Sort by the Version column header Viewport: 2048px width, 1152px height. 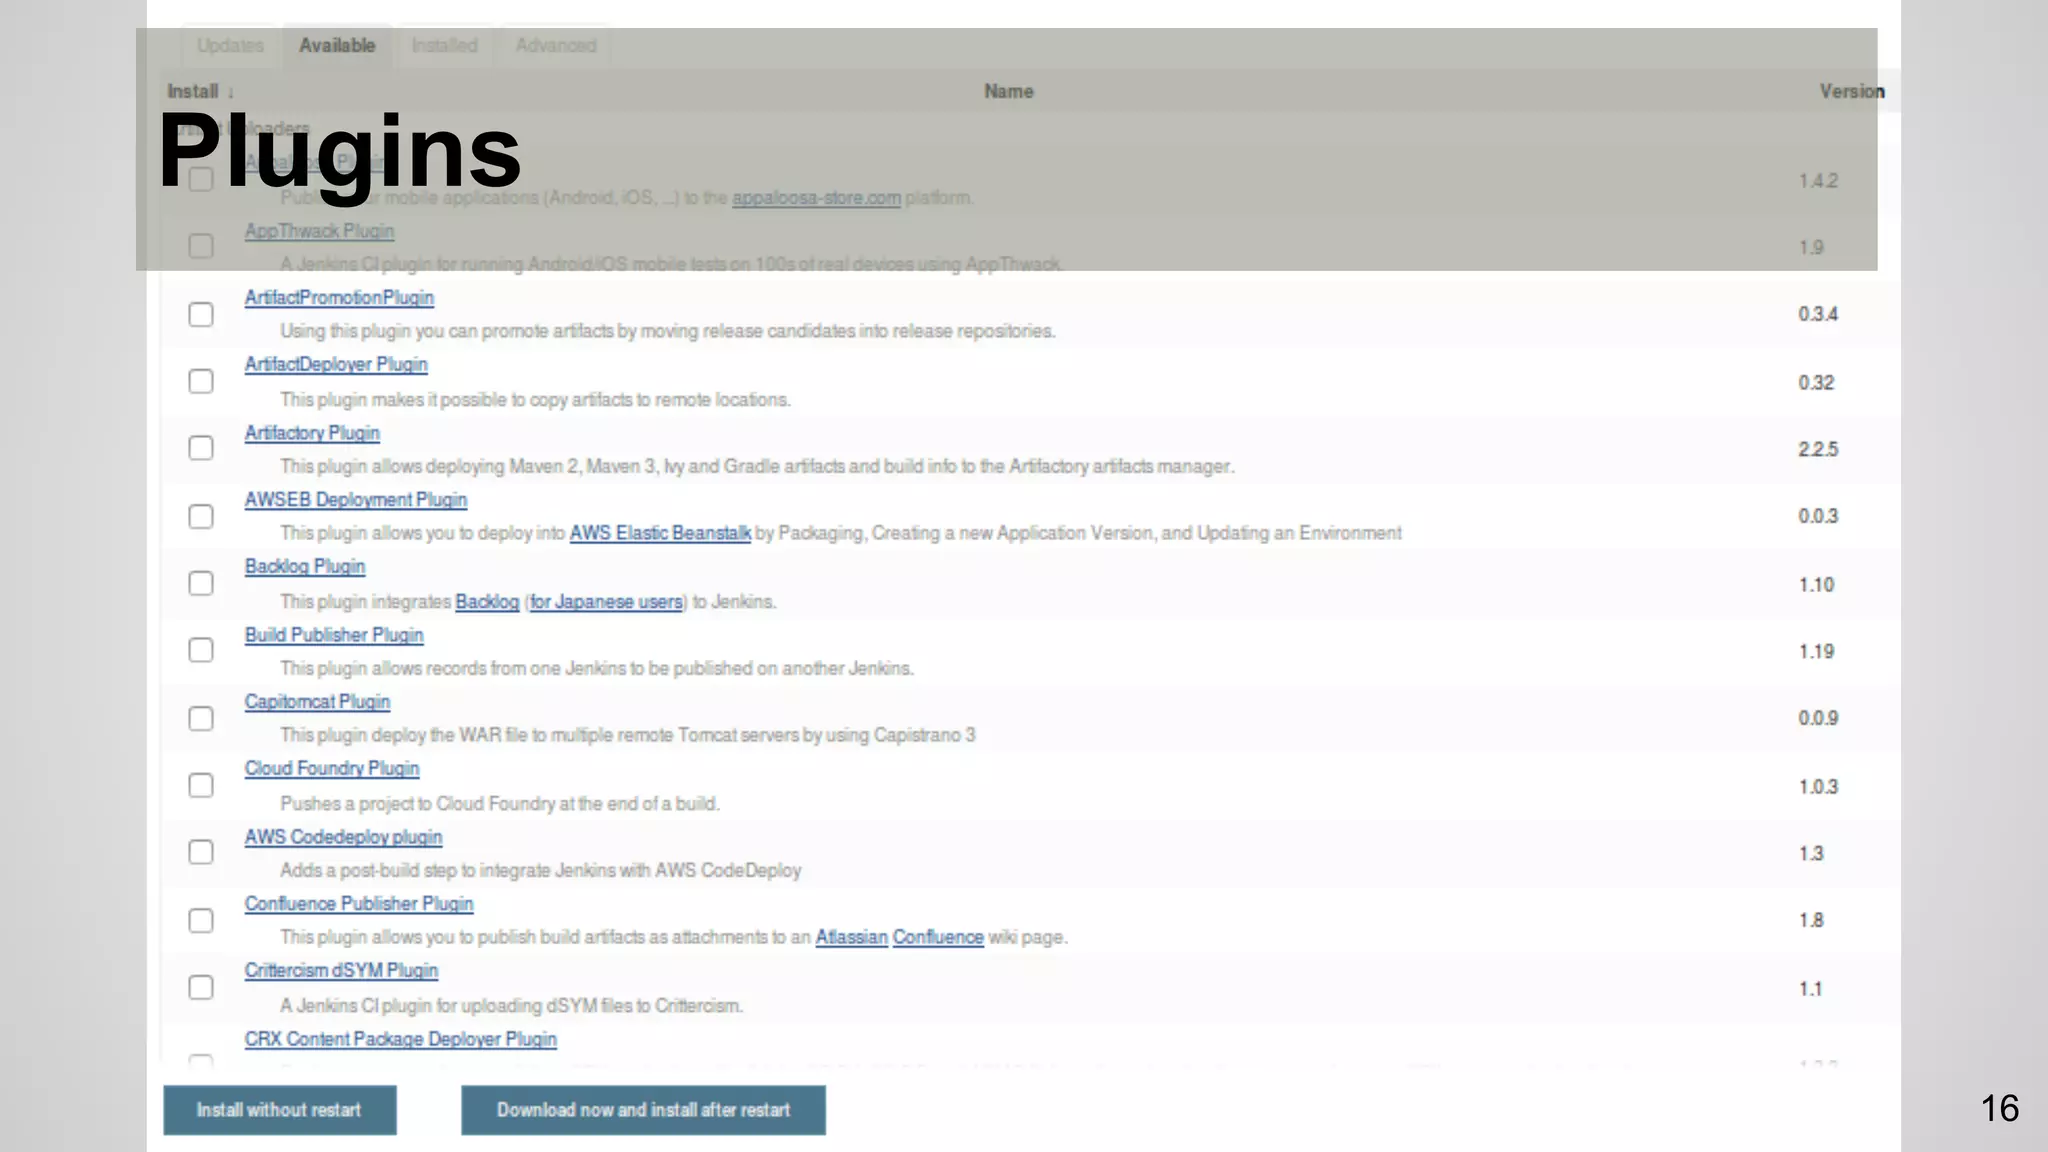1851,92
